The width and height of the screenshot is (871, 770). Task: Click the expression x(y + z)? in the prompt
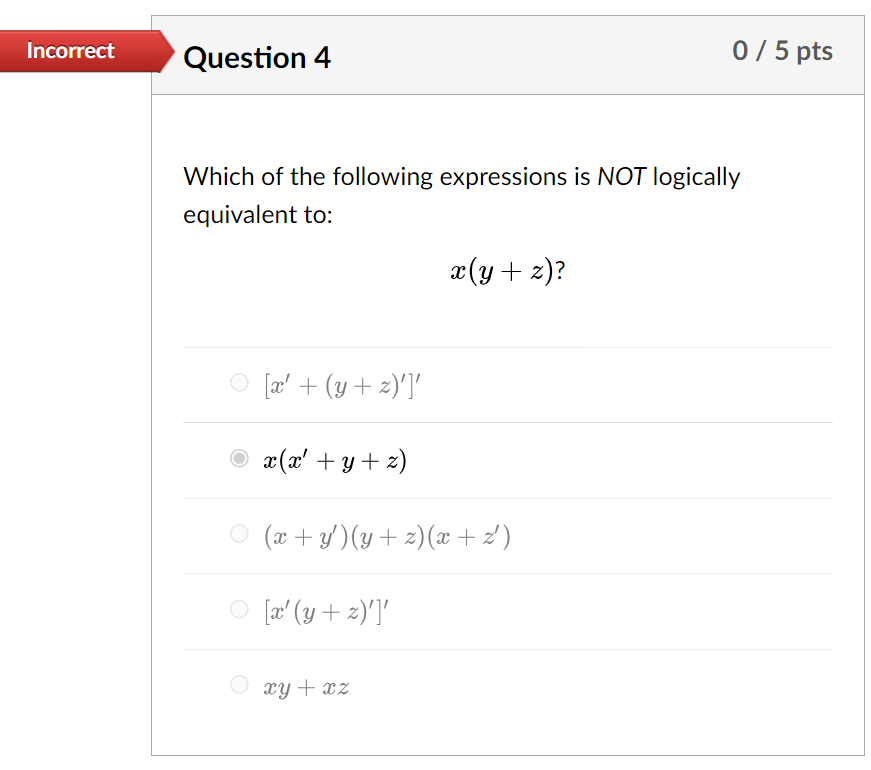pos(508,269)
